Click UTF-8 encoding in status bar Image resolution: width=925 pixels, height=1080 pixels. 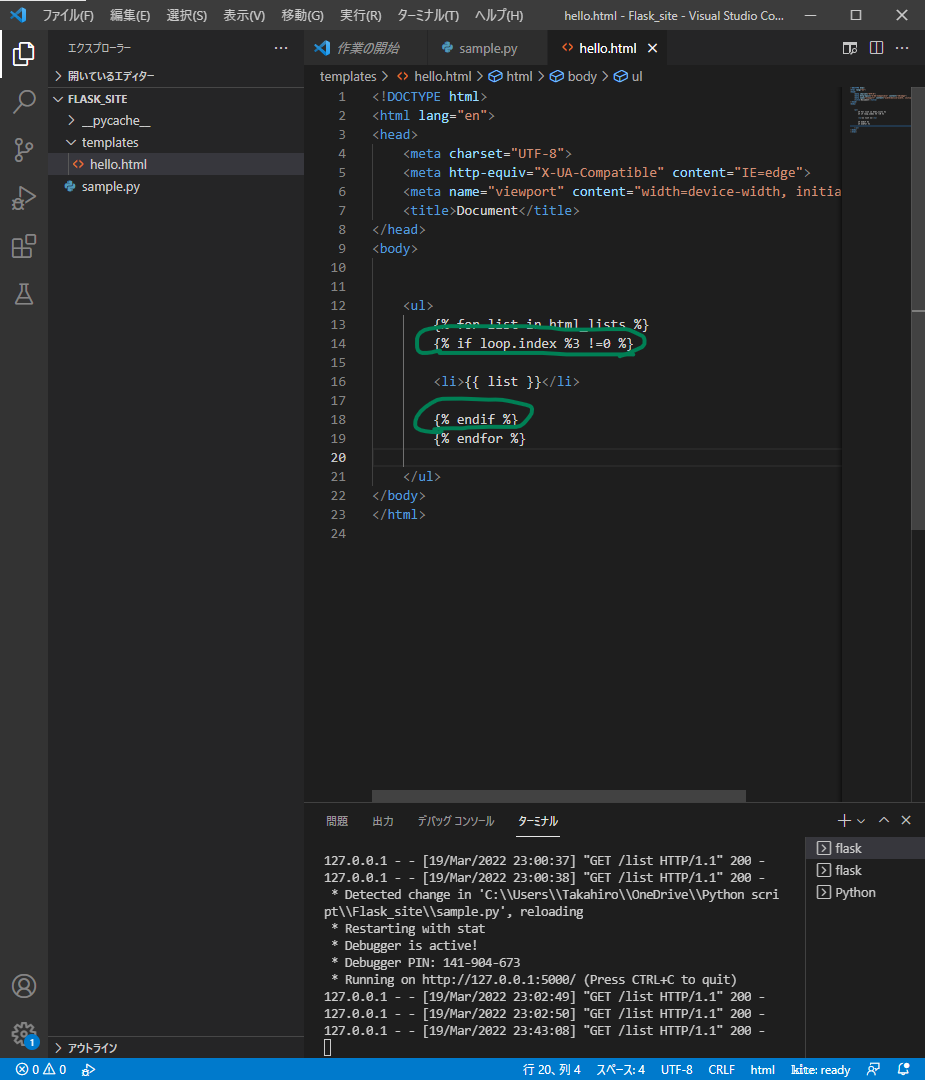point(676,1069)
